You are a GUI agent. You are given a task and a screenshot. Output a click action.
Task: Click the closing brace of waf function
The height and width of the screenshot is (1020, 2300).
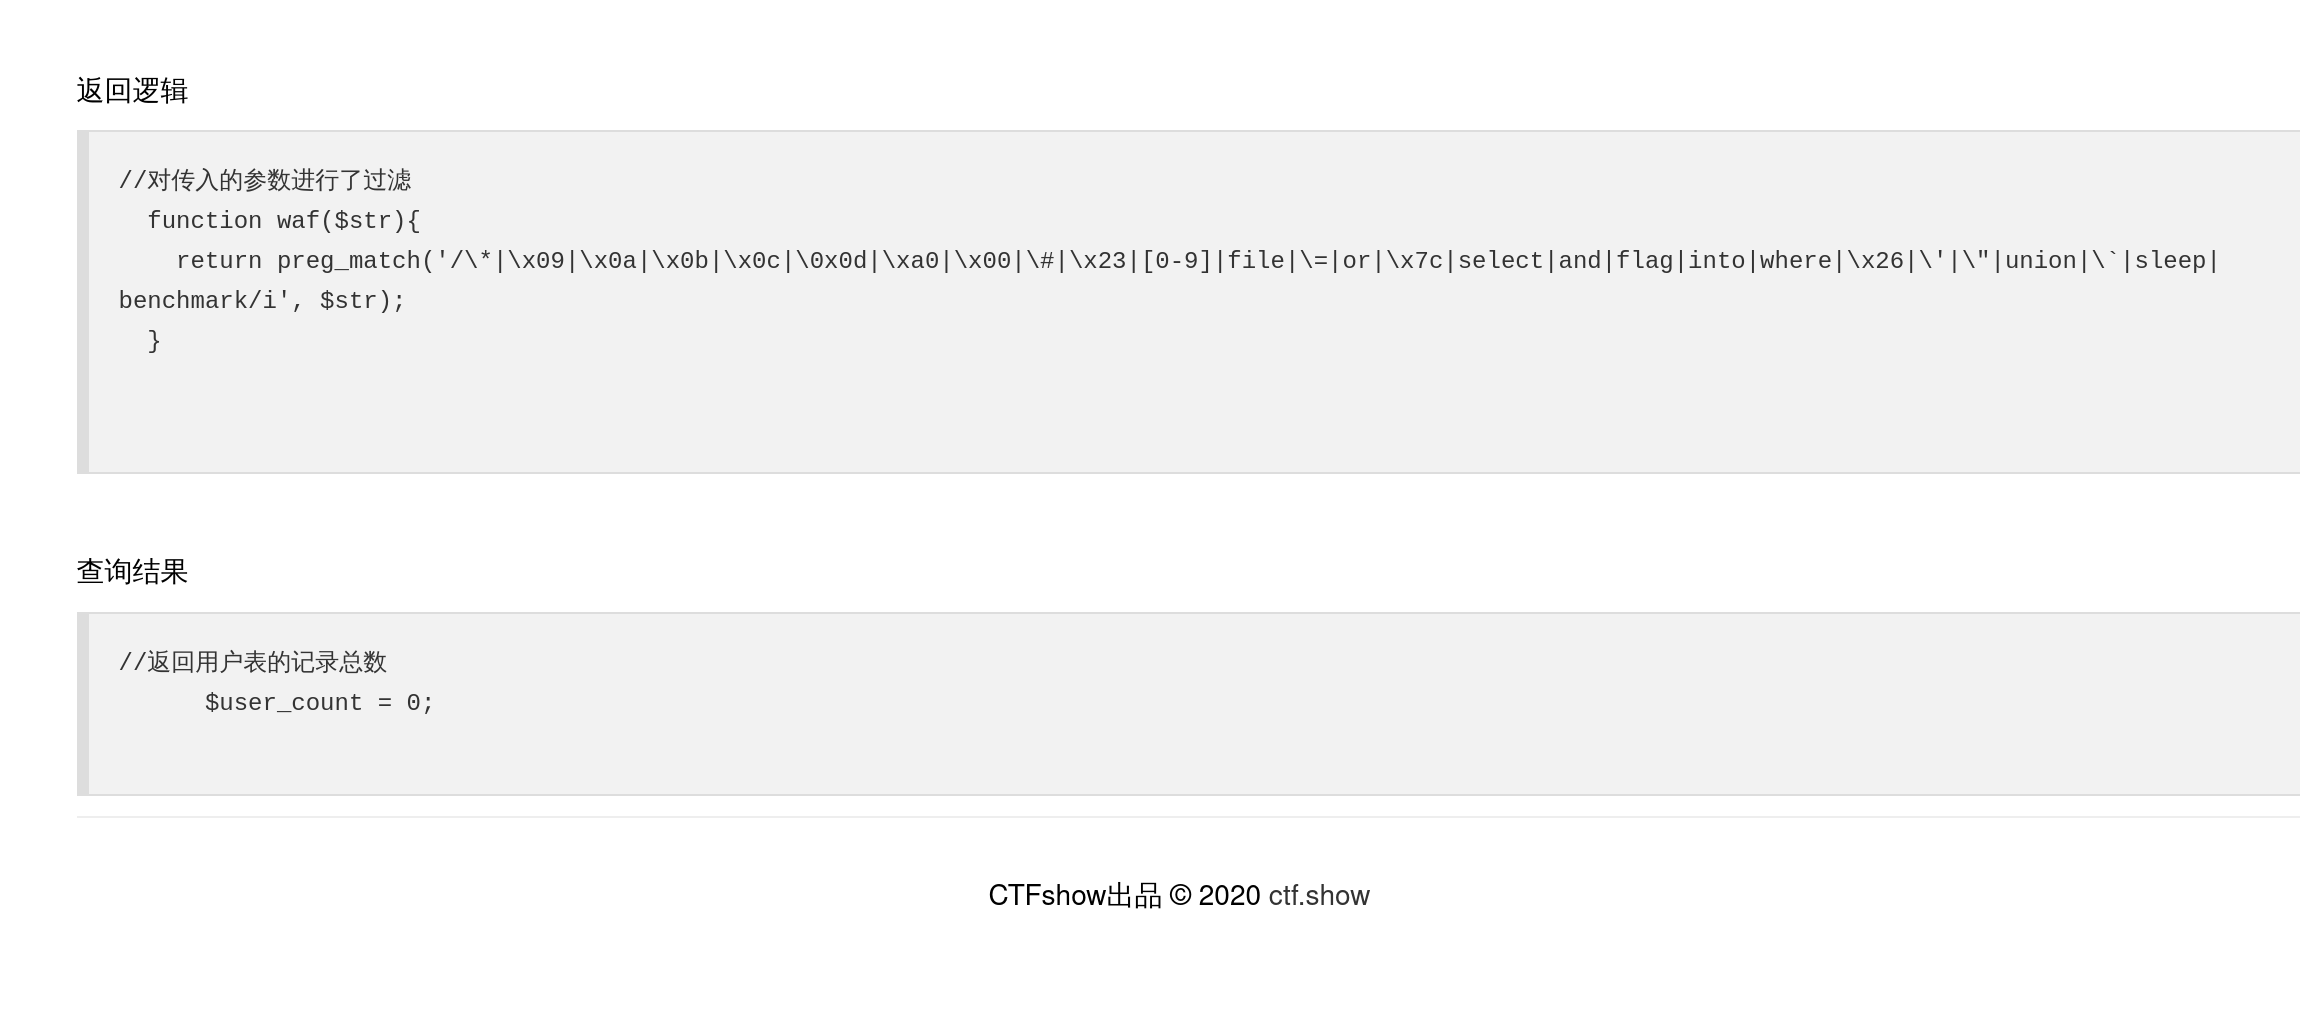click(154, 341)
